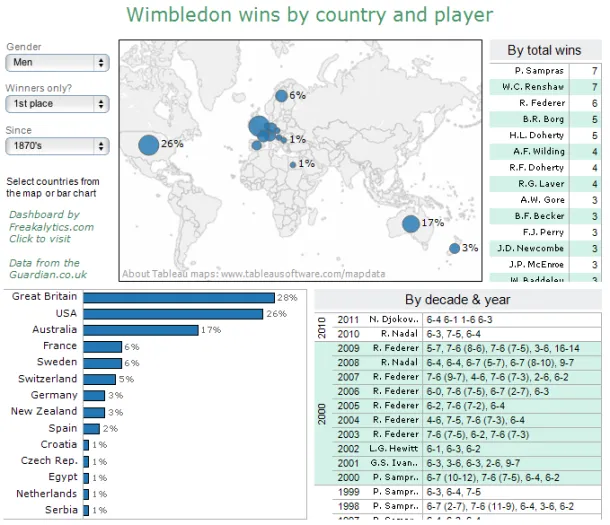Click R.G. Laver in total wins list
Viewport: 610px width, 525px height.
tap(541, 184)
